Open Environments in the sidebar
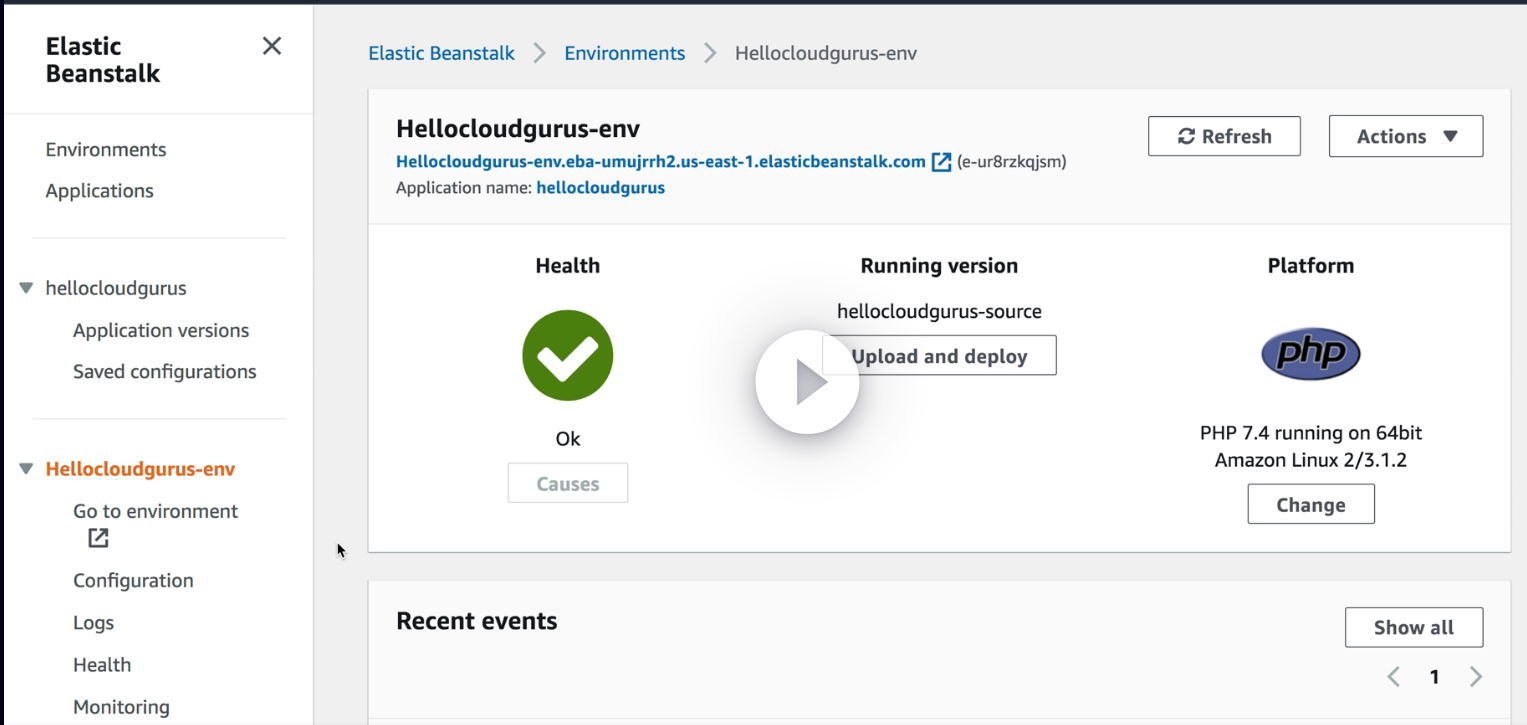The image size is (1527, 725). click(x=106, y=149)
